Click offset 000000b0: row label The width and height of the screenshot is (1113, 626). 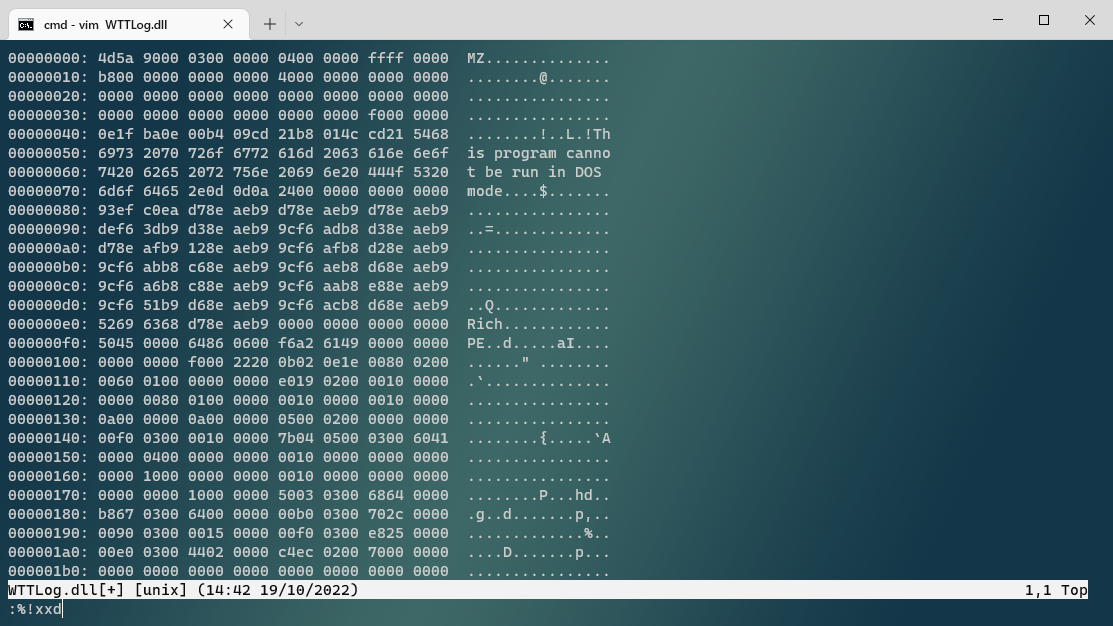coord(48,267)
